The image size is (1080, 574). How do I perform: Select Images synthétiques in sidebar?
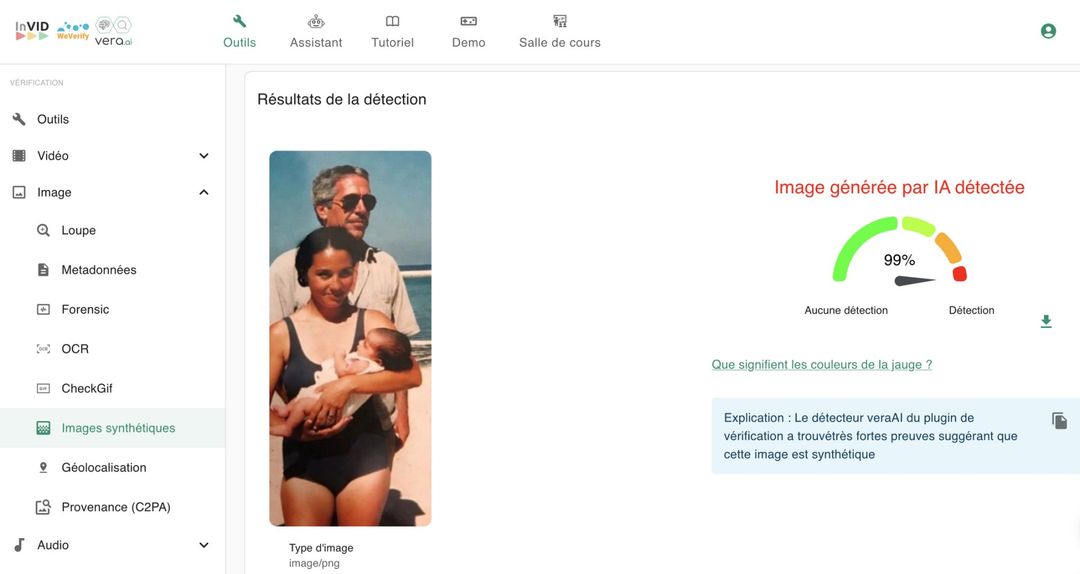click(x=118, y=428)
